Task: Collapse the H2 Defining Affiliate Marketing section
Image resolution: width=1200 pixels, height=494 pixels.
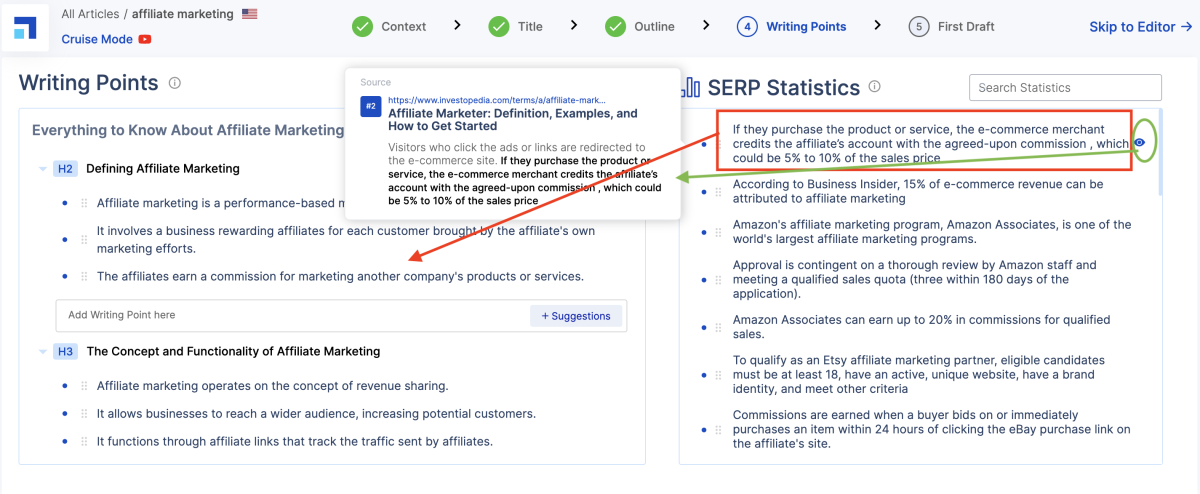Action: point(42,169)
